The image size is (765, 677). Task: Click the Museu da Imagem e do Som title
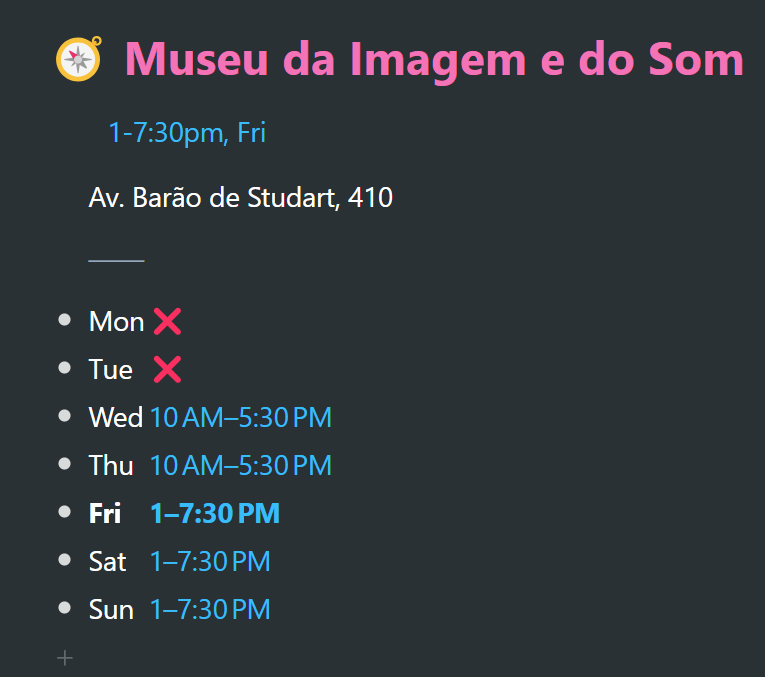tap(434, 60)
